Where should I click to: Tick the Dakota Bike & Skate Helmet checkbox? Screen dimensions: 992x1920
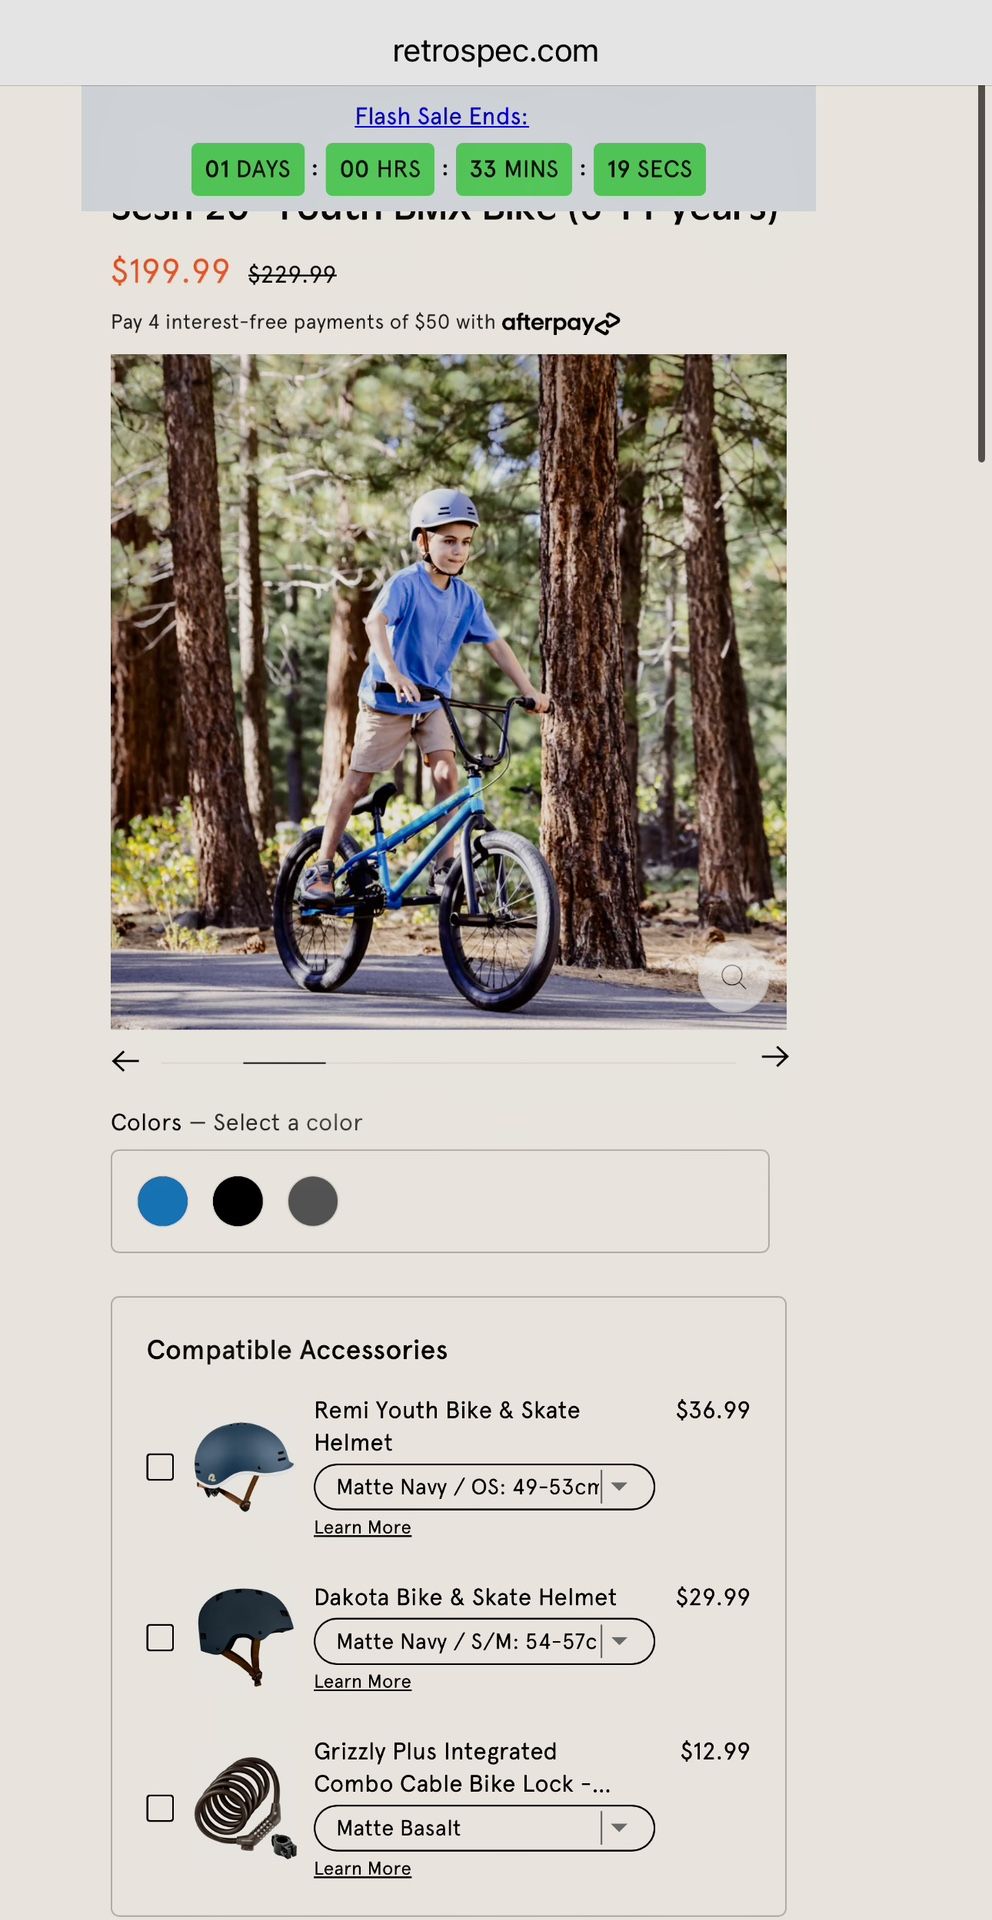(160, 1637)
